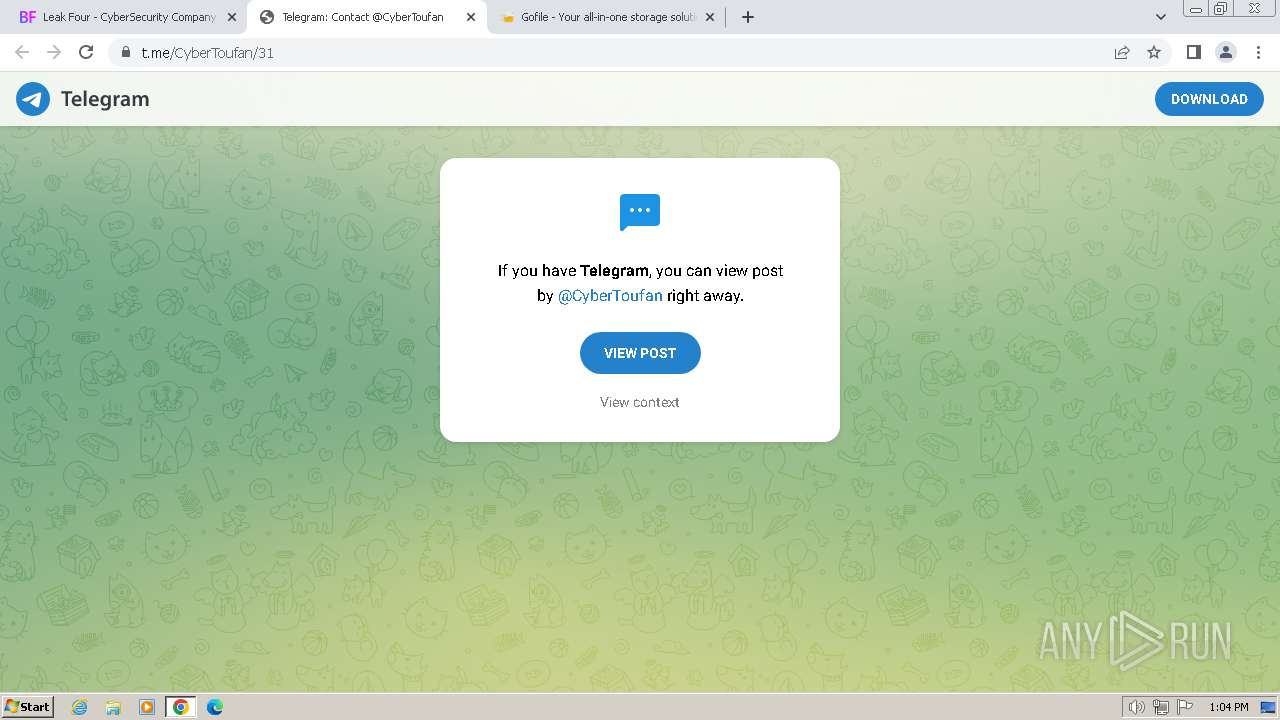
Task: Open the View context link
Action: click(x=640, y=402)
